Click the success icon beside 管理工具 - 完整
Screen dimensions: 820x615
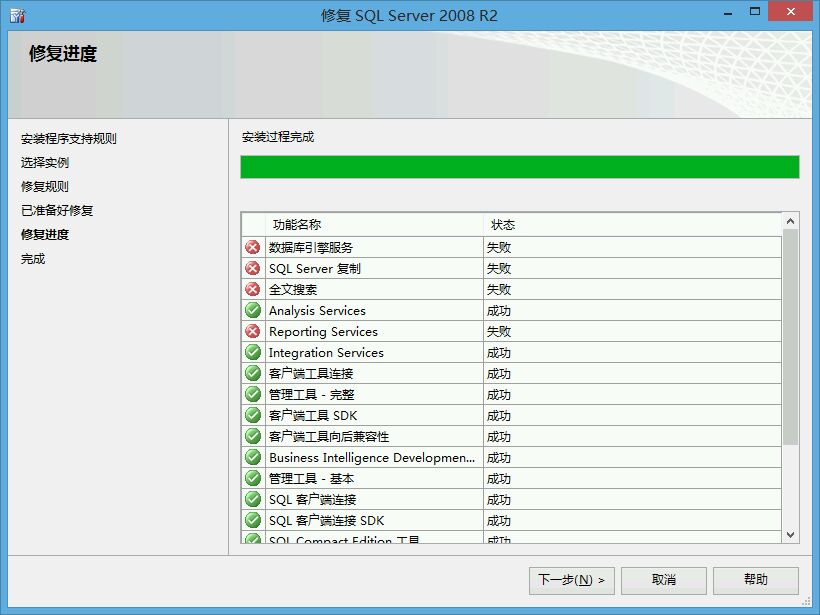click(253, 394)
